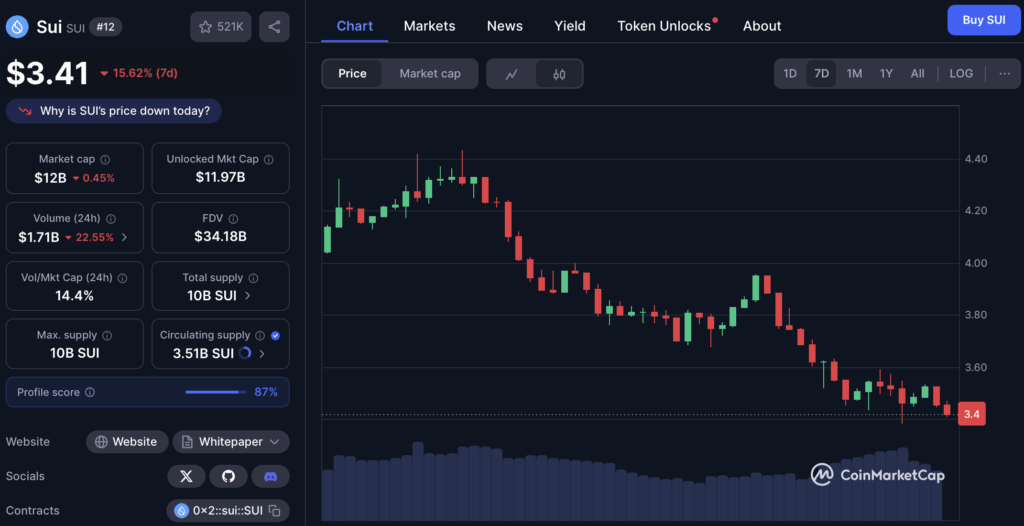Switch to candlestick chart icon
This screenshot has height=526, width=1024.
[x=558, y=74]
